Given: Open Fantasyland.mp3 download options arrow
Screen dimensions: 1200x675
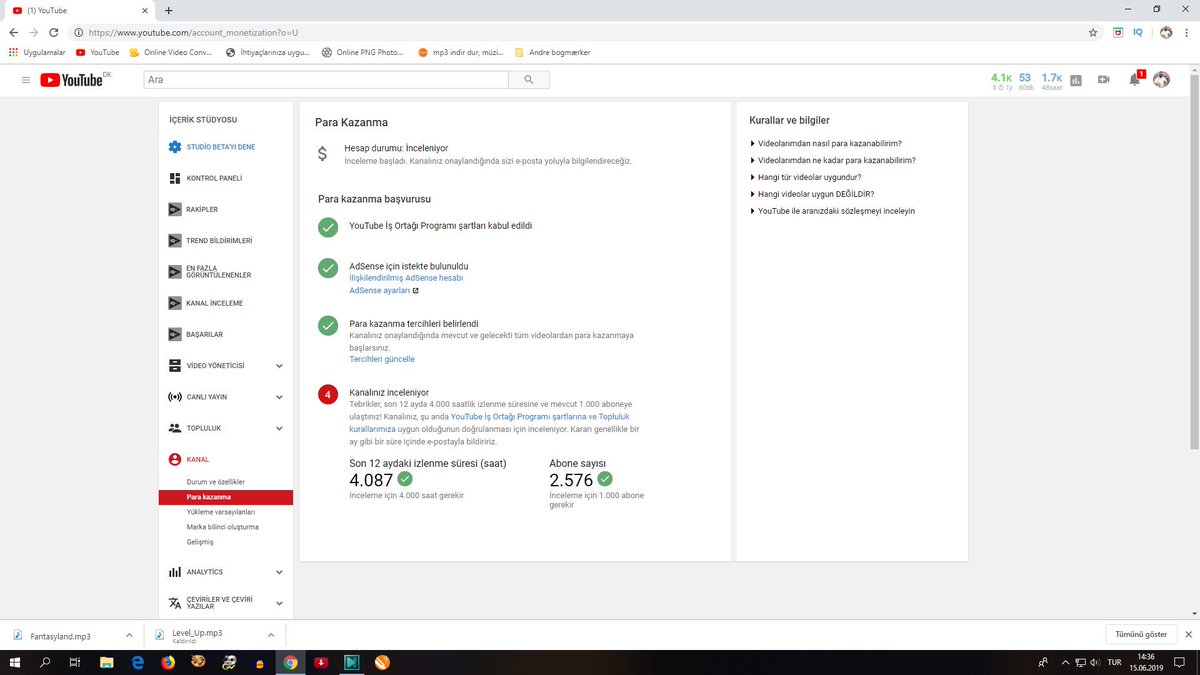Looking at the screenshot, I should (128, 635).
